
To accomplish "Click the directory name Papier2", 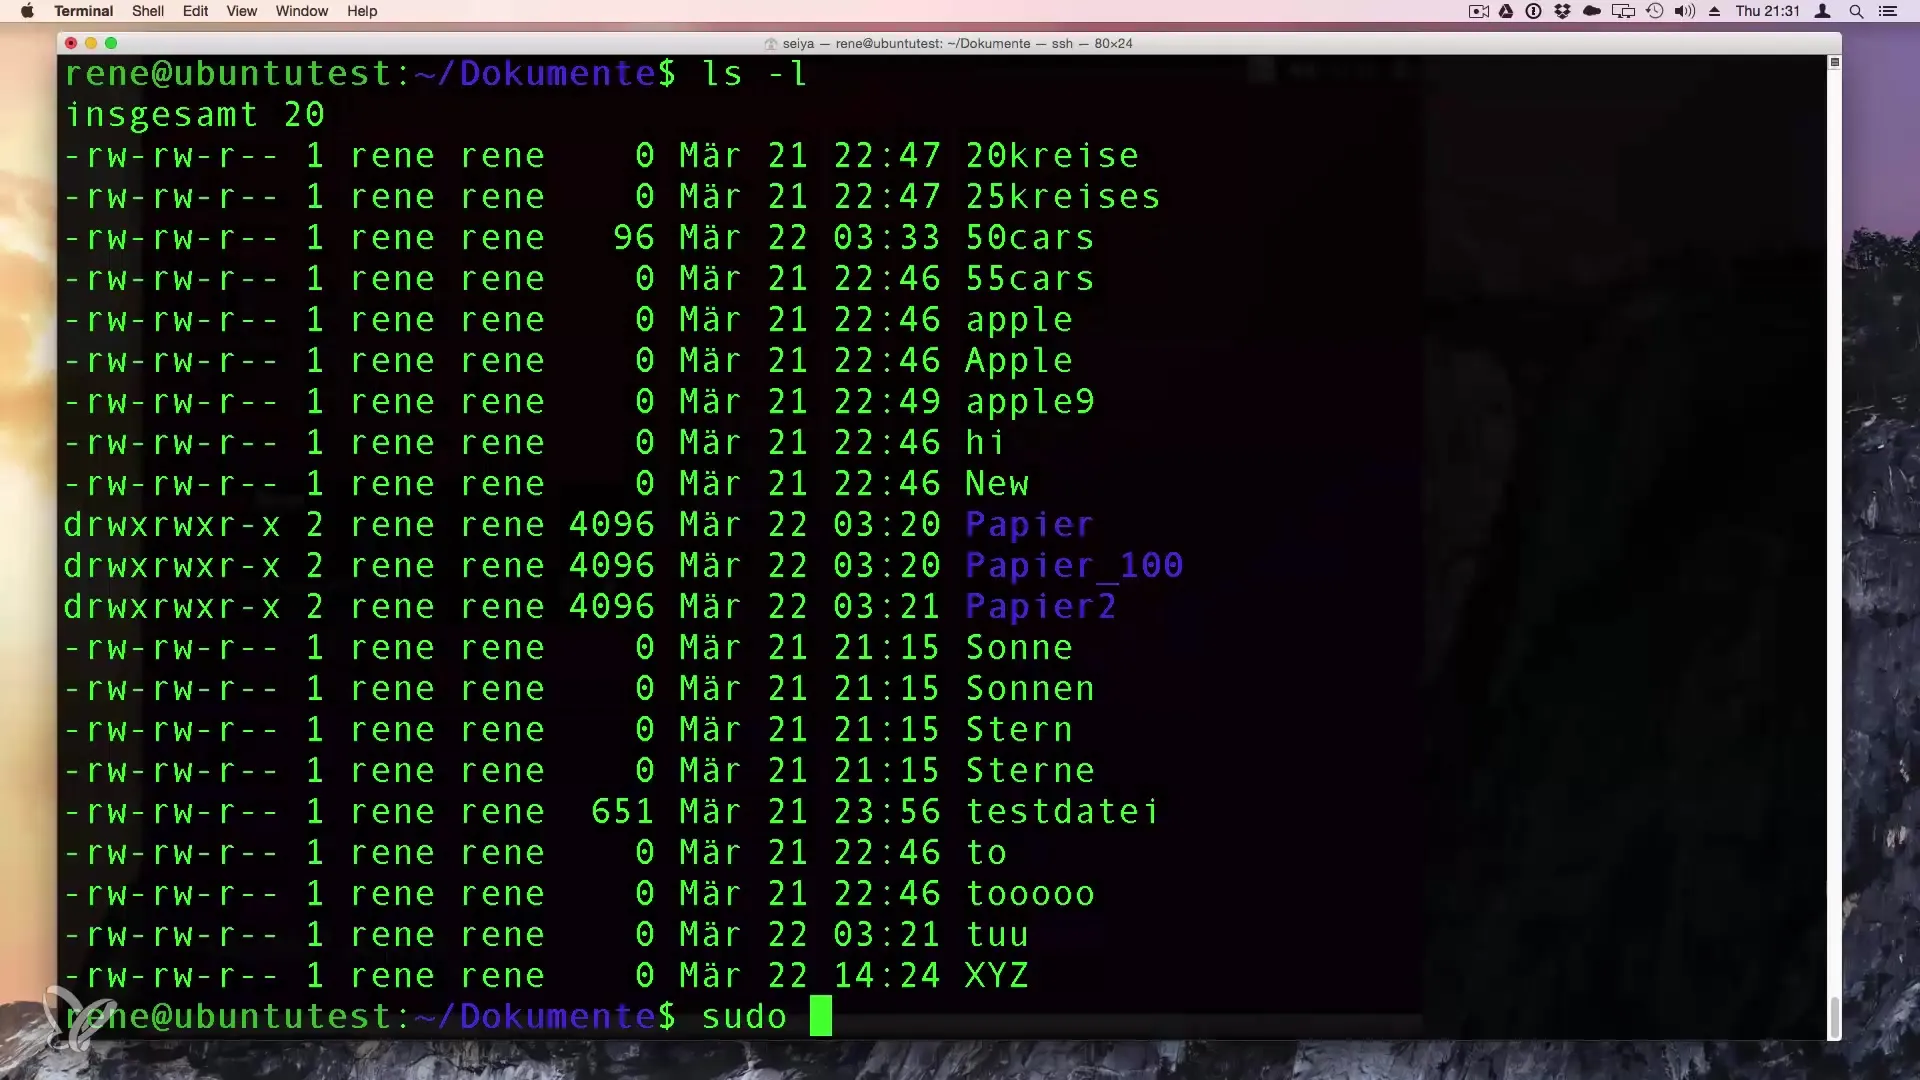I will click(x=1041, y=607).
